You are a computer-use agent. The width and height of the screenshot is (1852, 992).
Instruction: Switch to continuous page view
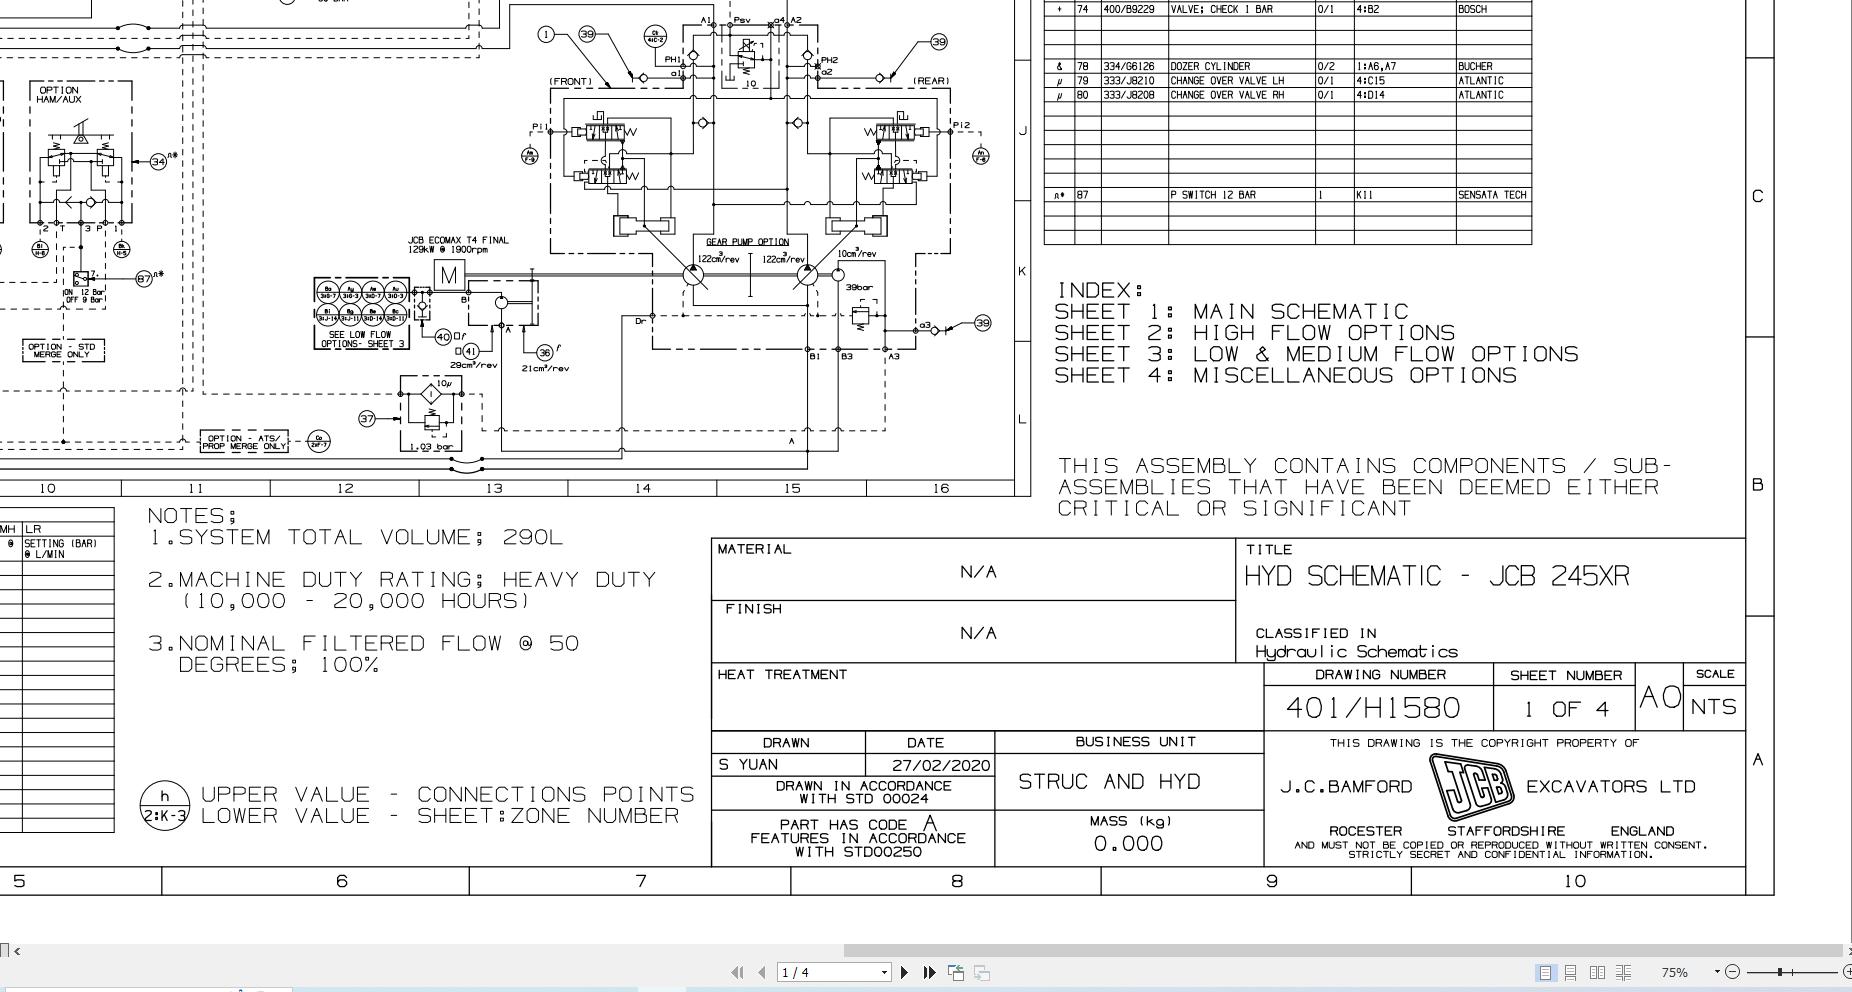[x=1571, y=972]
